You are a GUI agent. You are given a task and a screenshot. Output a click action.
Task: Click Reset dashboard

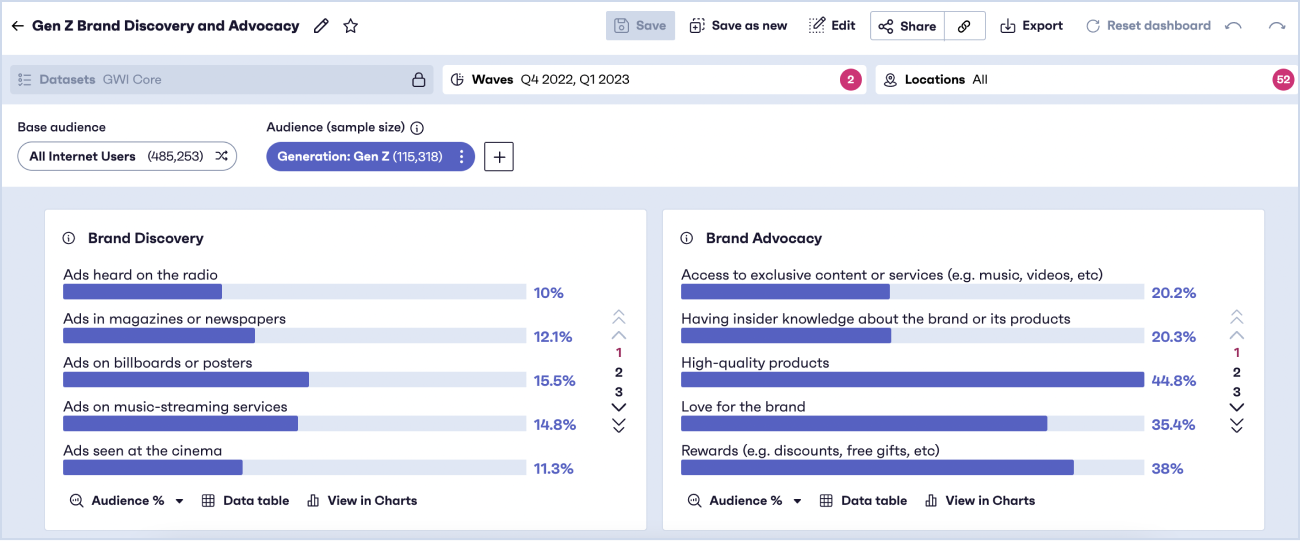point(1148,26)
